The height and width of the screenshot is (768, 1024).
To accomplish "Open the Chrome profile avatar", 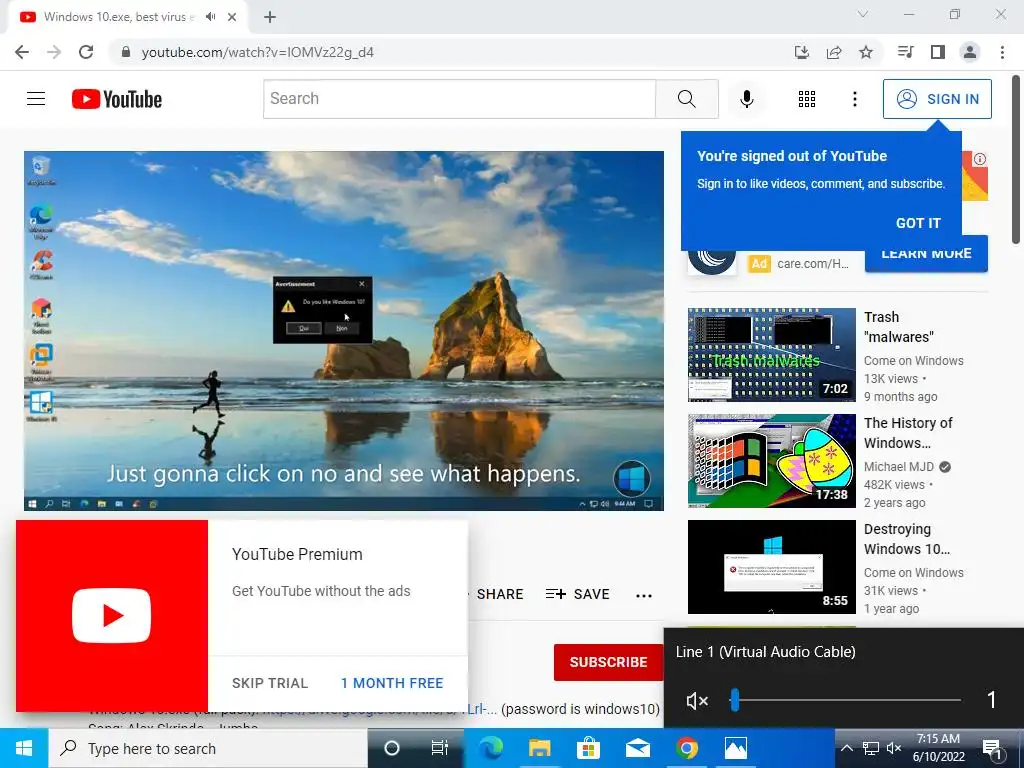I will click(x=970, y=52).
